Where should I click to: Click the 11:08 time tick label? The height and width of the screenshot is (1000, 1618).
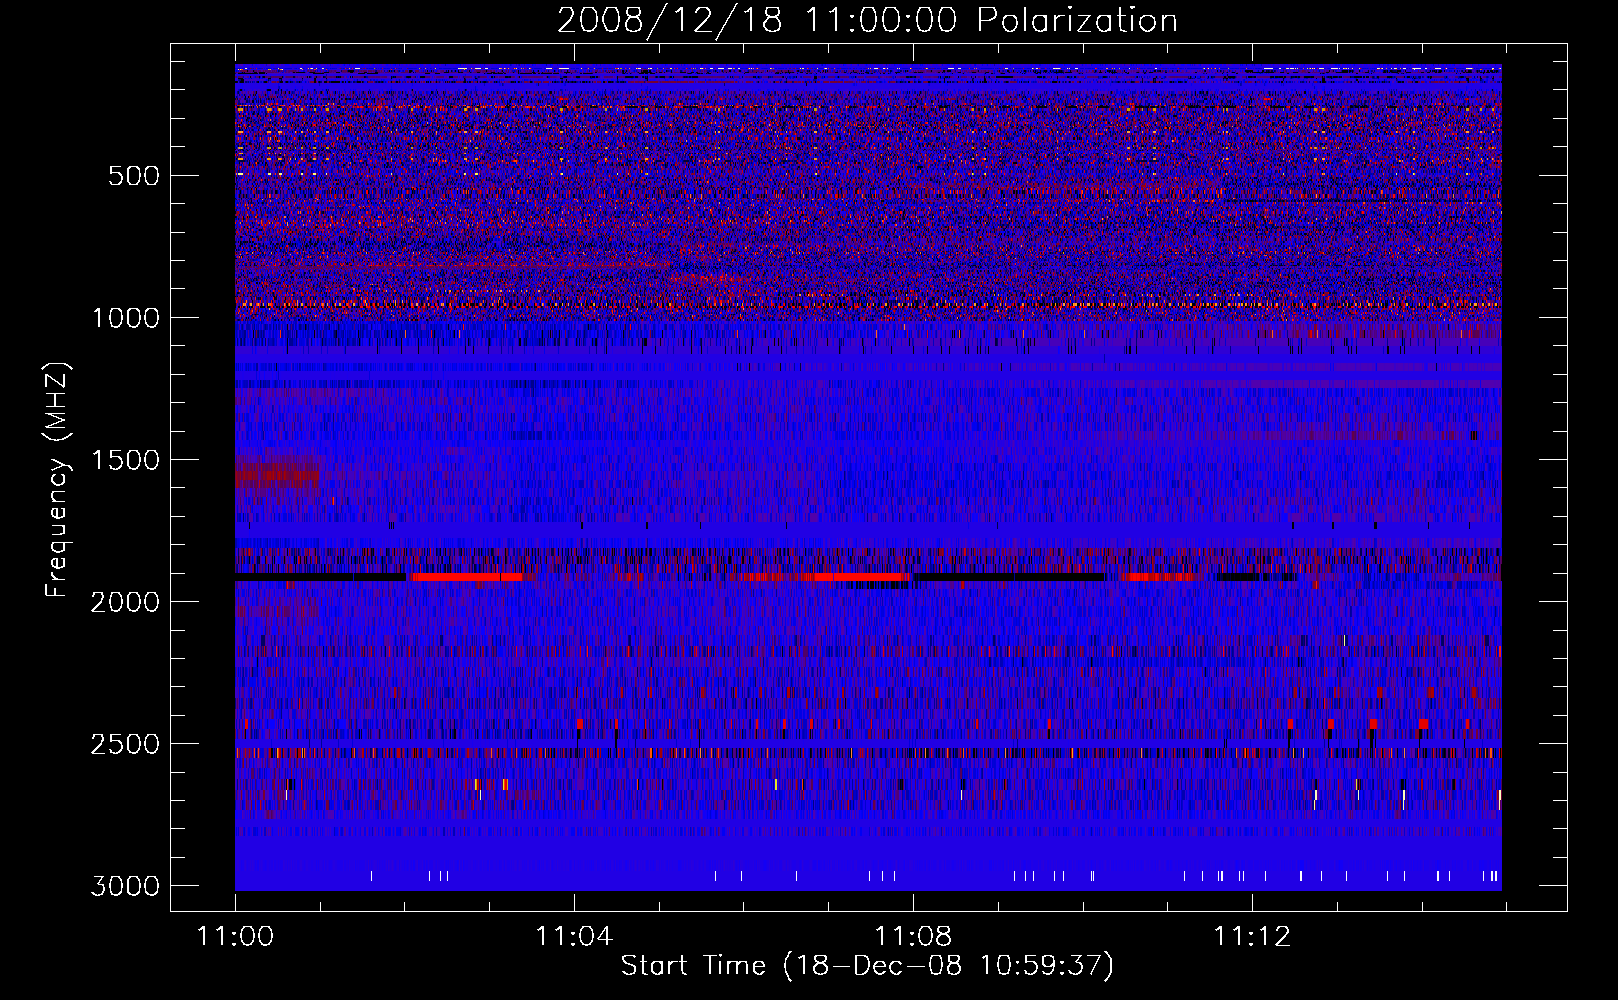click(x=913, y=937)
